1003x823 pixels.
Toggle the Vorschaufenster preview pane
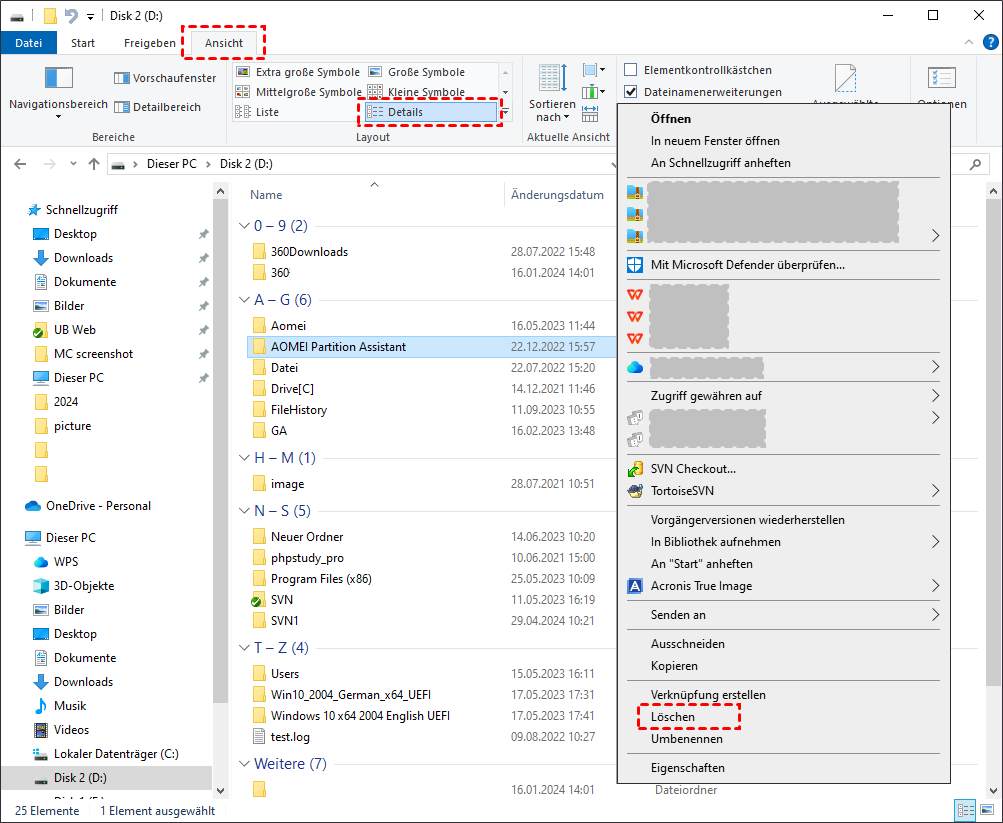click(165, 78)
